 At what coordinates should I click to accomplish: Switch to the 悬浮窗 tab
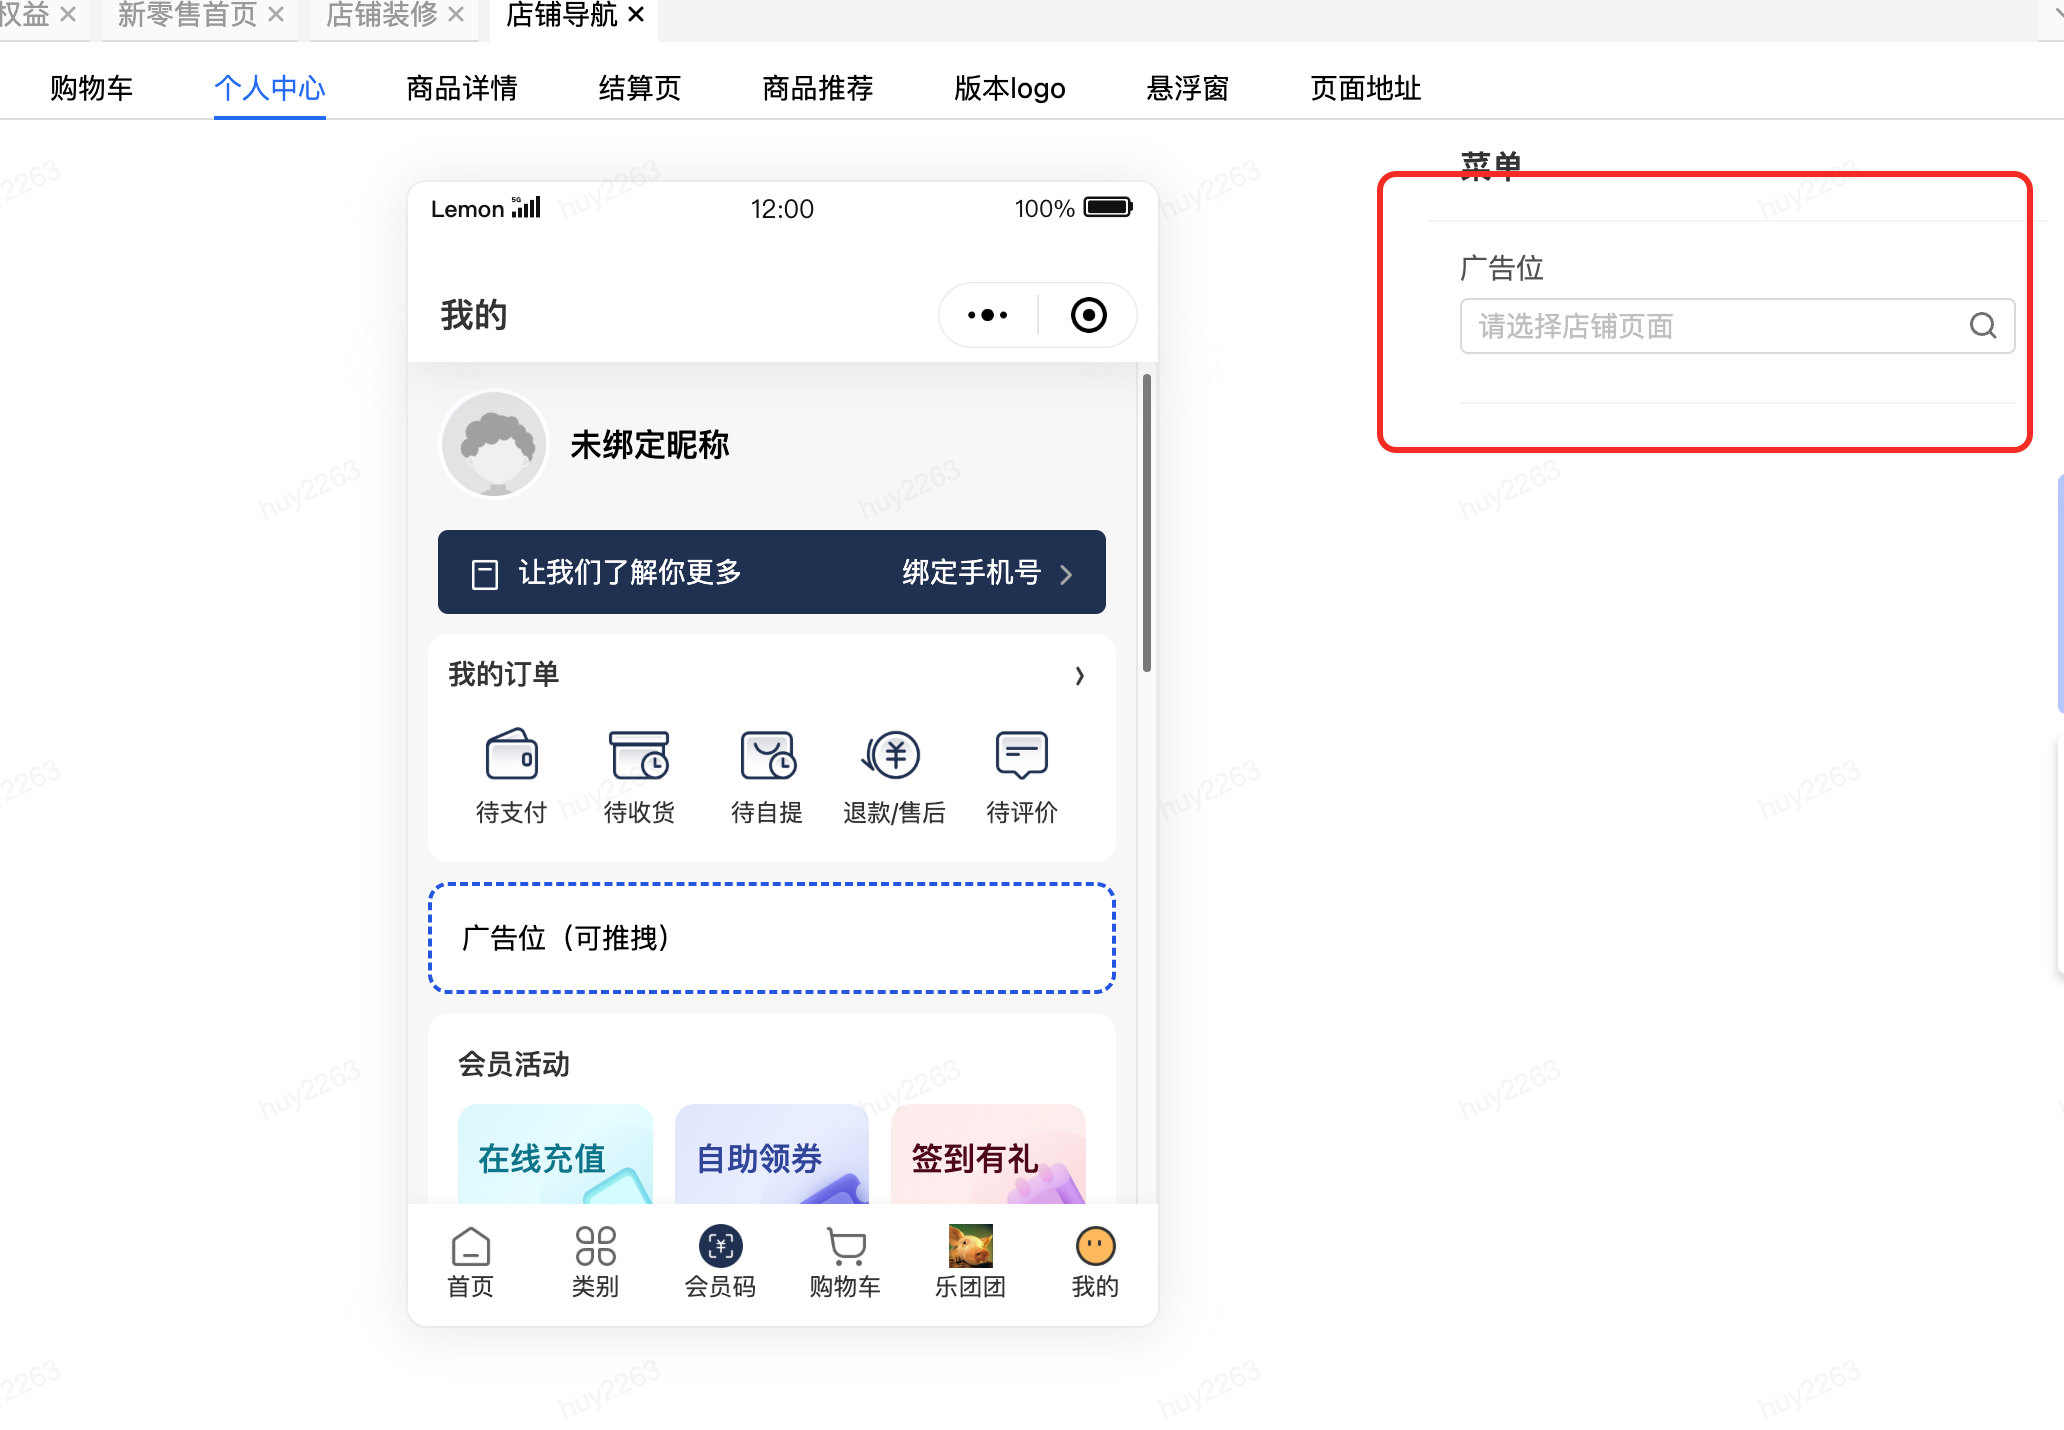1187,88
